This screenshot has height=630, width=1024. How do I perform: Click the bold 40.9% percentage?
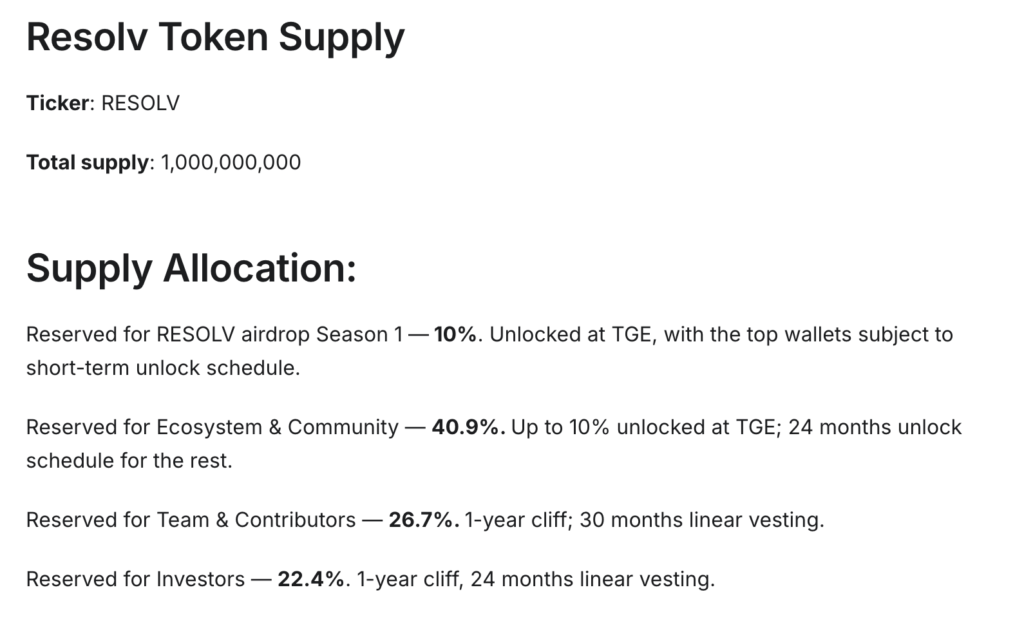click(468, 427)
